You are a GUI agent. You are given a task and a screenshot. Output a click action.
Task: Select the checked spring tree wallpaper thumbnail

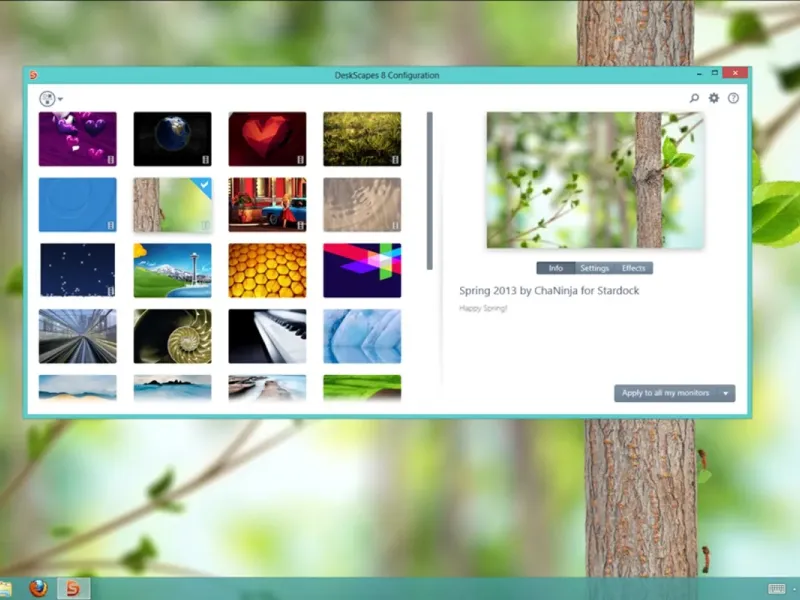click(x=172, y=205)
